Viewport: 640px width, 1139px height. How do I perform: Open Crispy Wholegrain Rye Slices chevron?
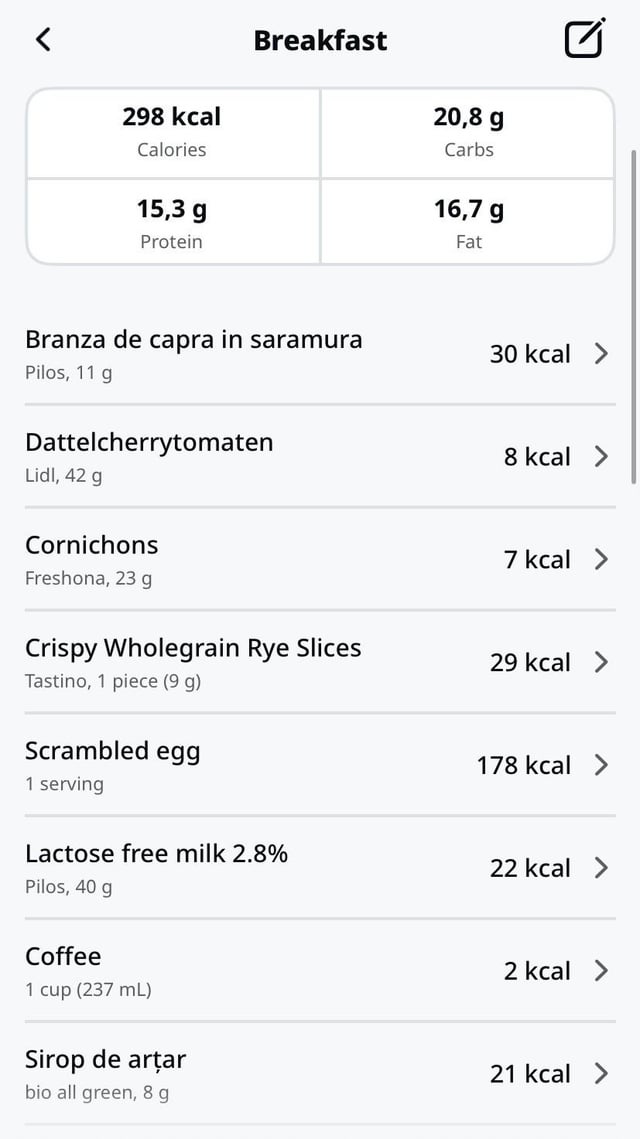point(601,663)
